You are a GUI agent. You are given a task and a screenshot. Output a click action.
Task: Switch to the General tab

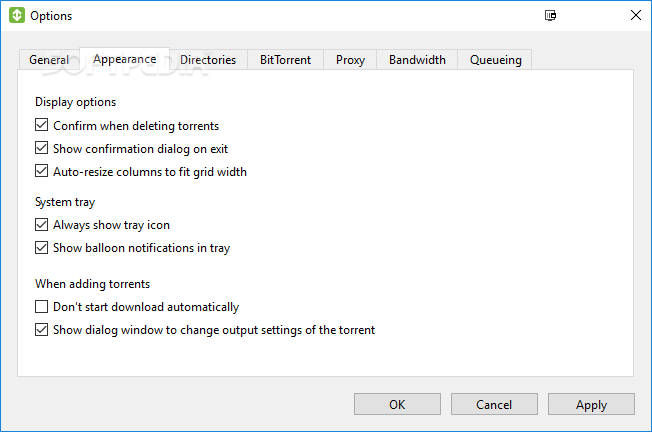[49, 60]
